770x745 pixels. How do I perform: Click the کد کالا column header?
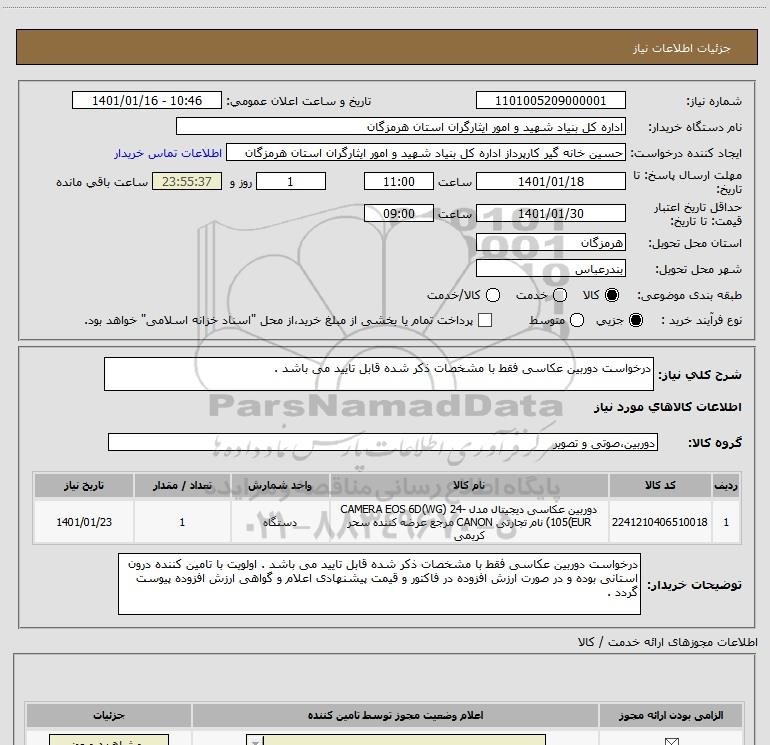660,485
